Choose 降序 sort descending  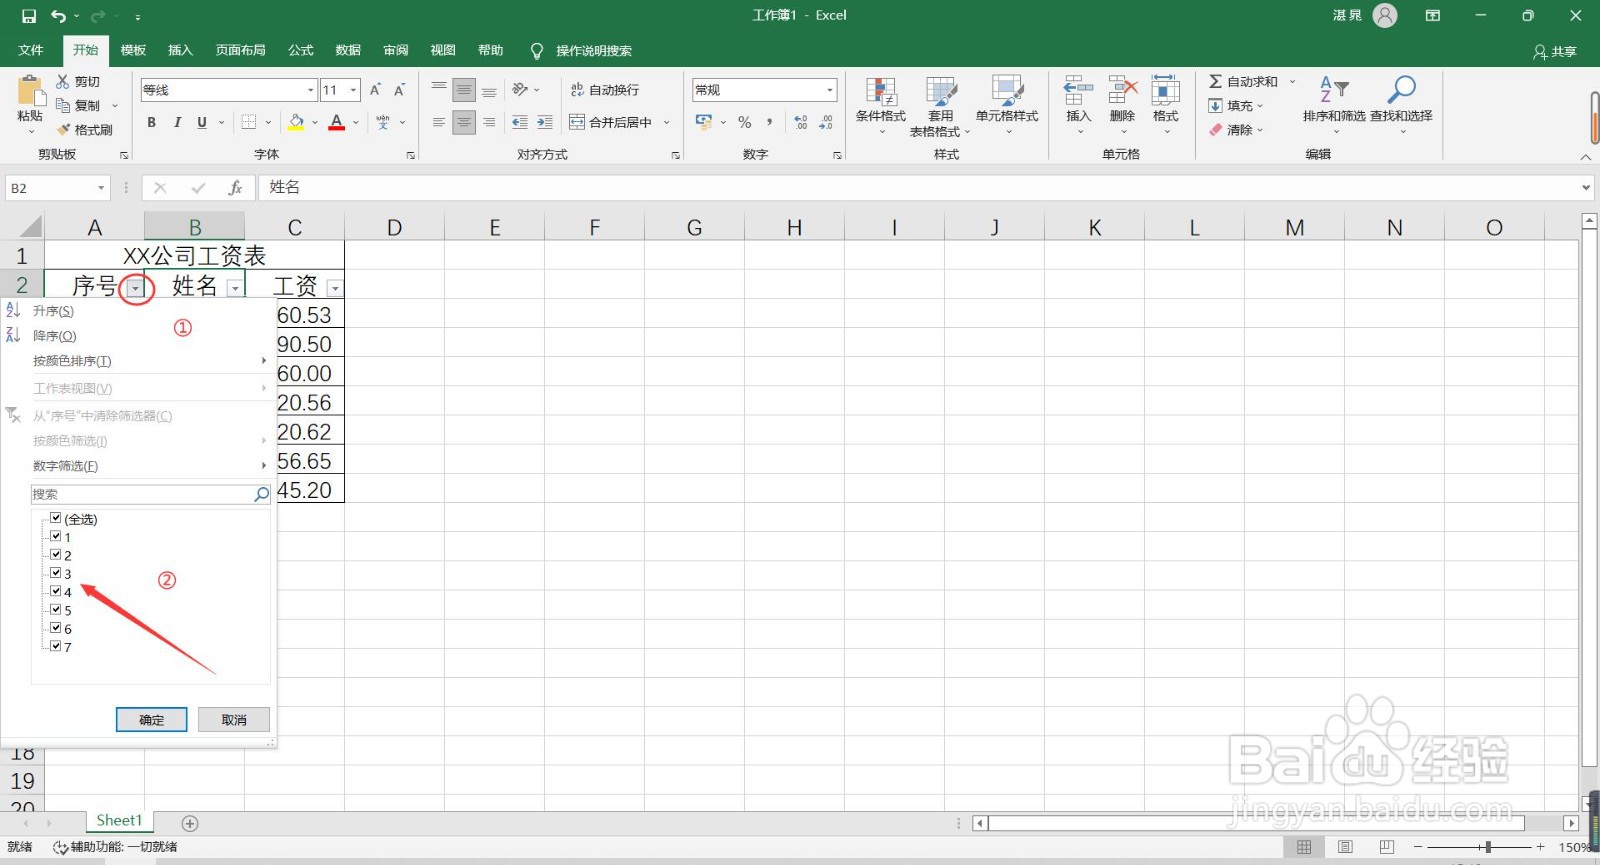click(x=138, y=336)
